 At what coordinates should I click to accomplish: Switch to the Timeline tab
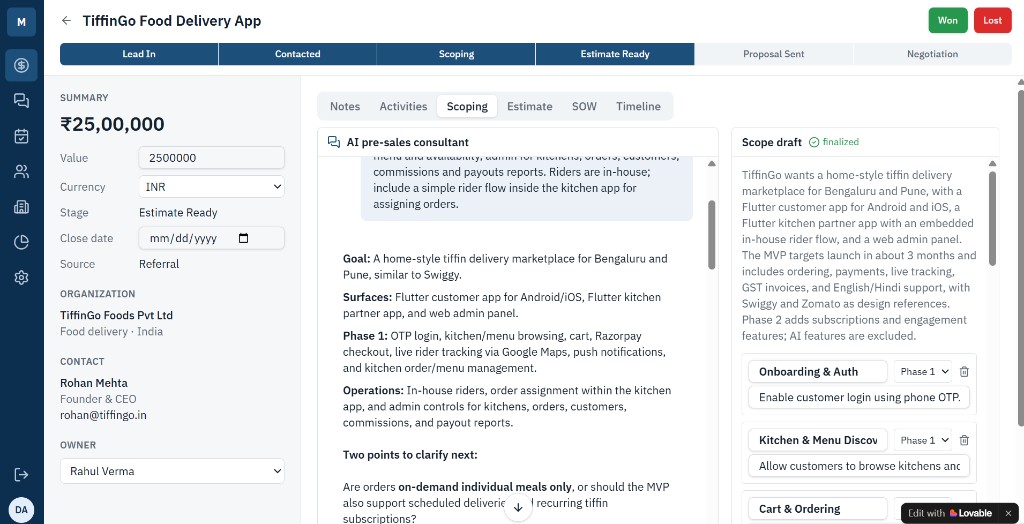coord(638,106)
